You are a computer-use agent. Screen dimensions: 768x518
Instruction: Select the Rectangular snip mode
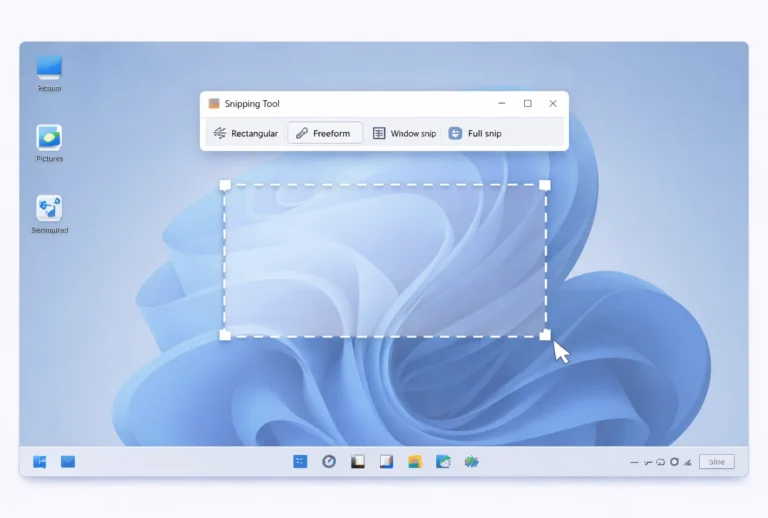coord(246,133)
